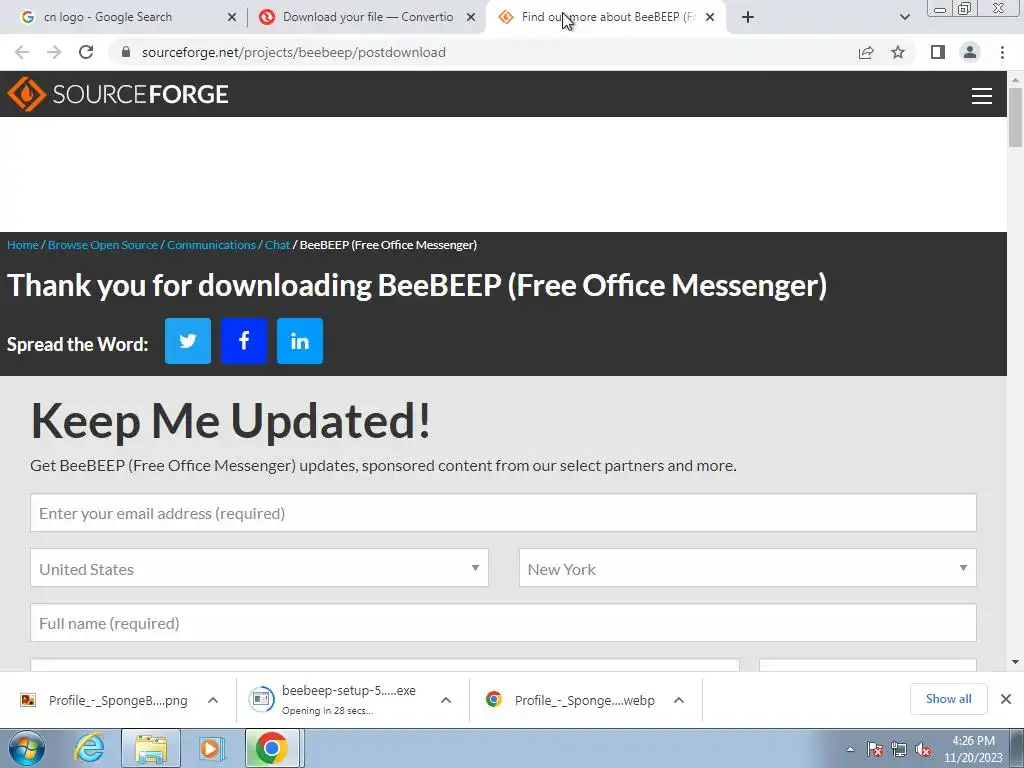Open Communications breadcrumb link
Viewport: 1024px width, 768px height.
pos(211,245)
